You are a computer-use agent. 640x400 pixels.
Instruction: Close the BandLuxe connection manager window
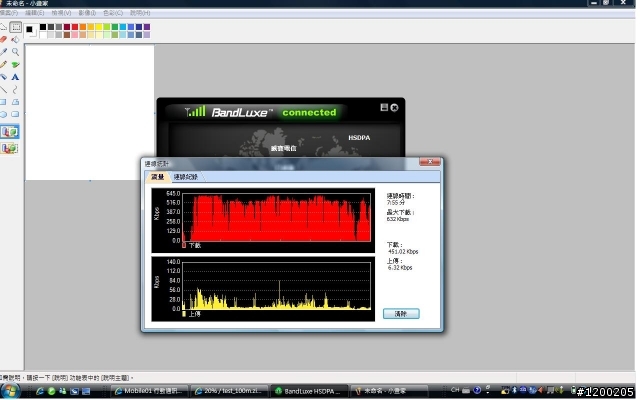[x=395, y=108]
